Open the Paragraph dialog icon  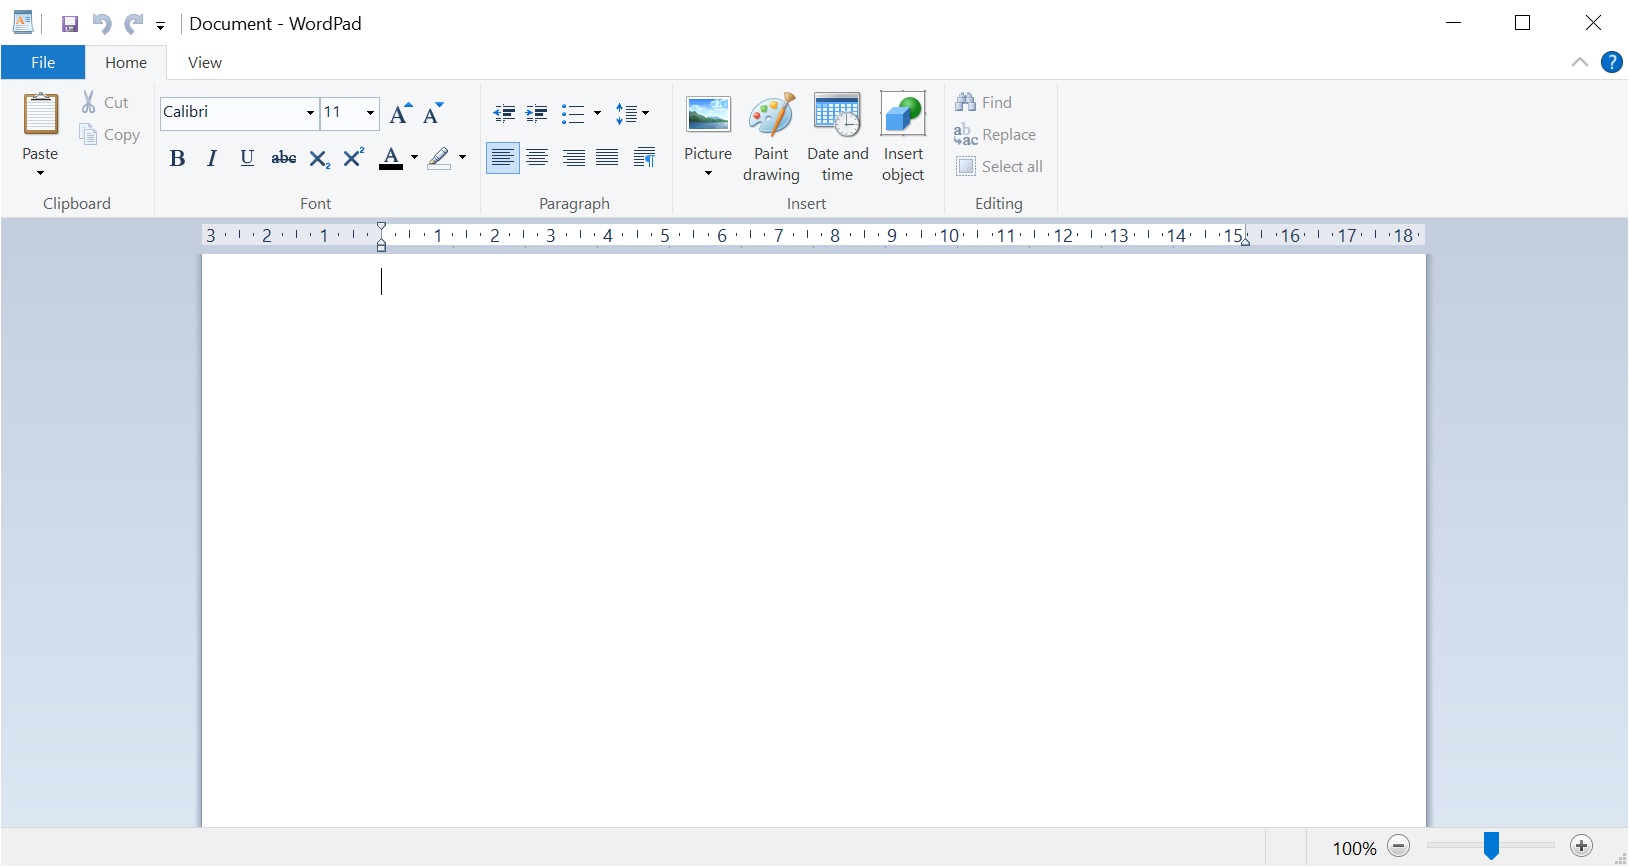645,158
